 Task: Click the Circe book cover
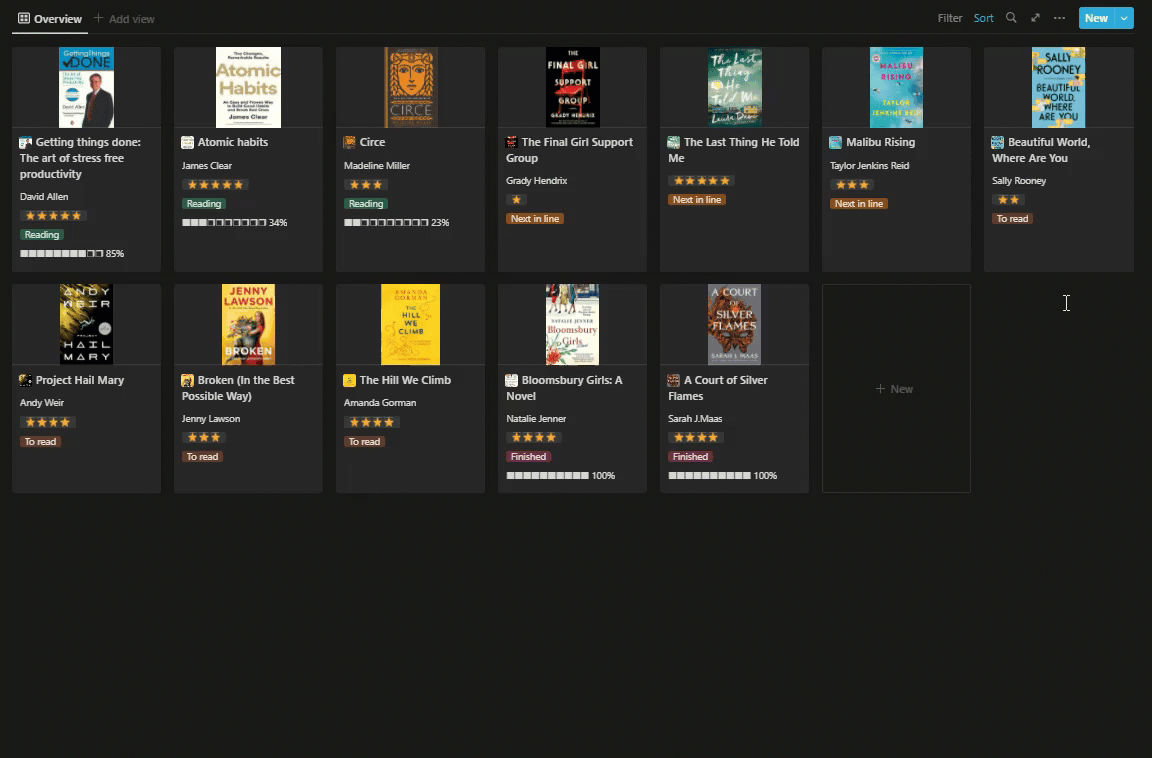pos(411,87)
